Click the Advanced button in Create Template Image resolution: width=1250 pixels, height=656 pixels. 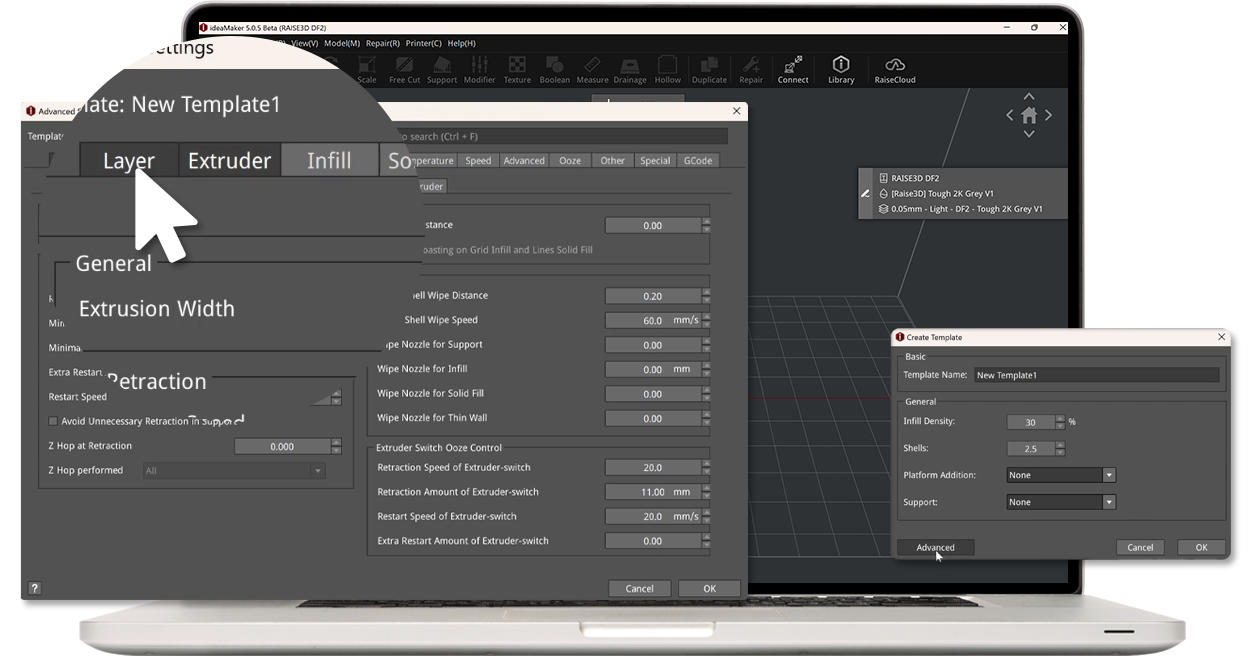(936, 547)
